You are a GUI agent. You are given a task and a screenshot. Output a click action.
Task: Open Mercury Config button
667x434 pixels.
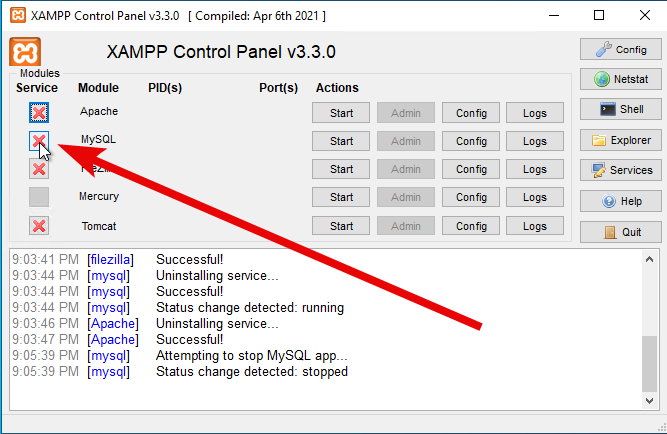coord(471,197)
